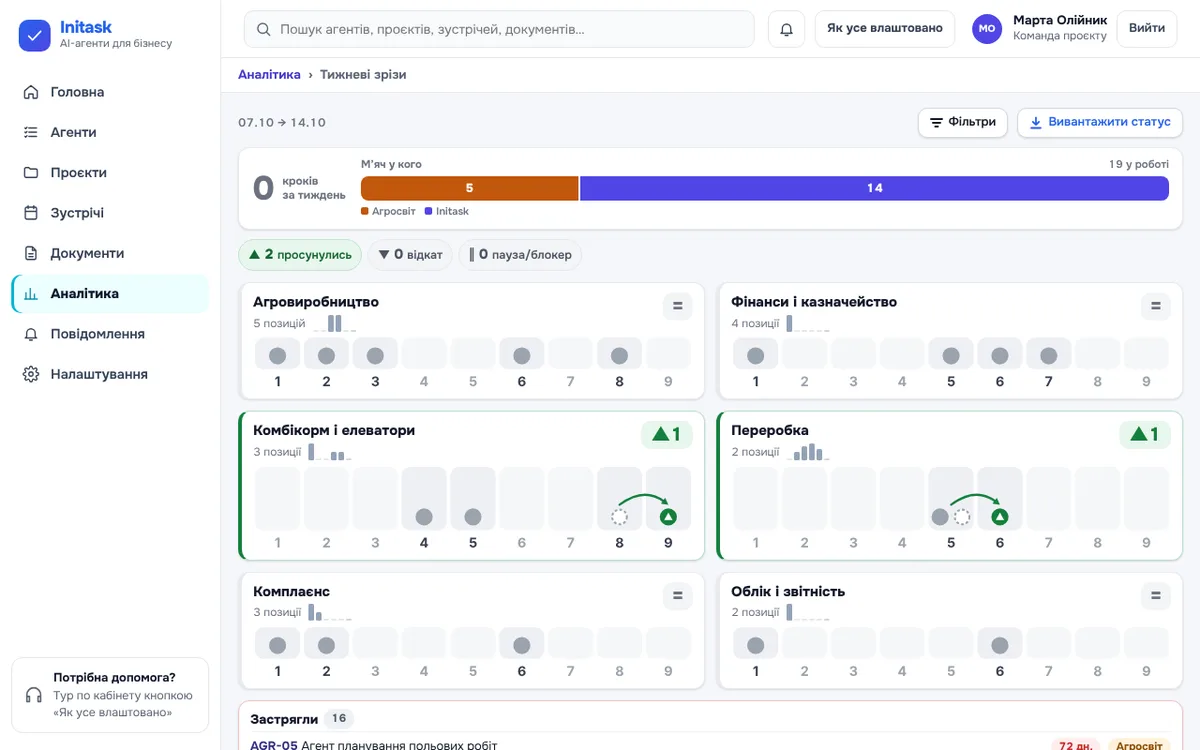Click the equals status icon on Облік і звітність card
This screenshot has width=1200, height=750.
[x=1155, y=596]
